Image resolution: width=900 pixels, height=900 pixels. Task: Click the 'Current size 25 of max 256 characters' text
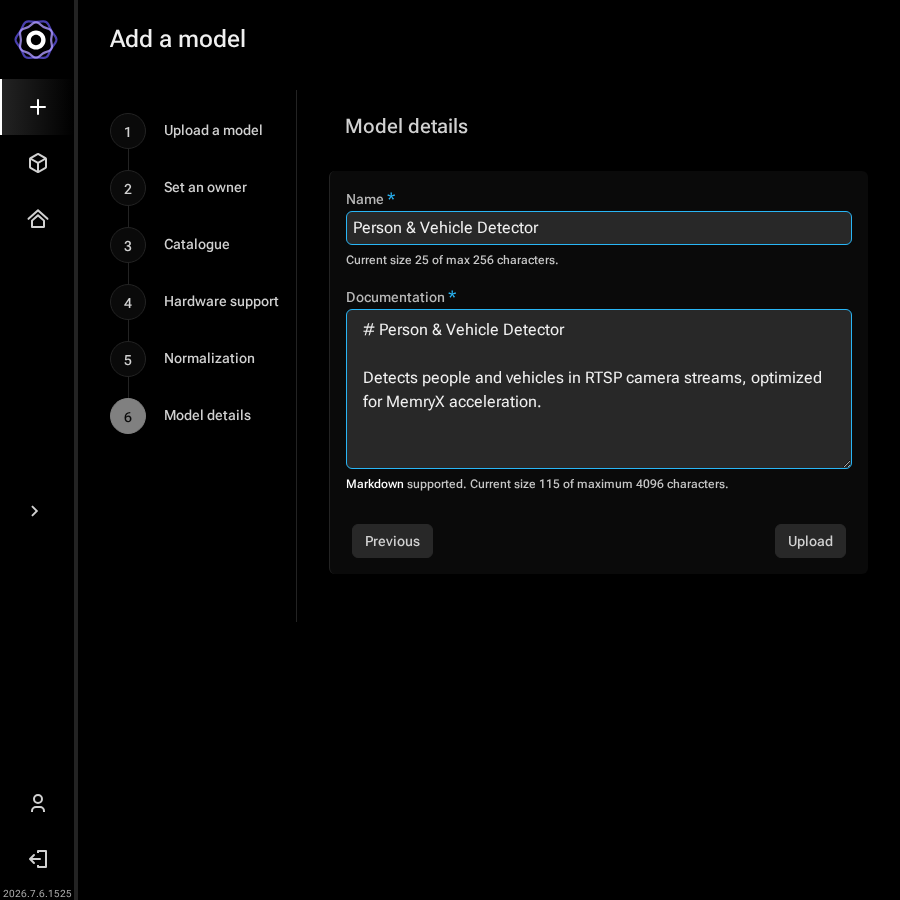[x=452, y=260]
